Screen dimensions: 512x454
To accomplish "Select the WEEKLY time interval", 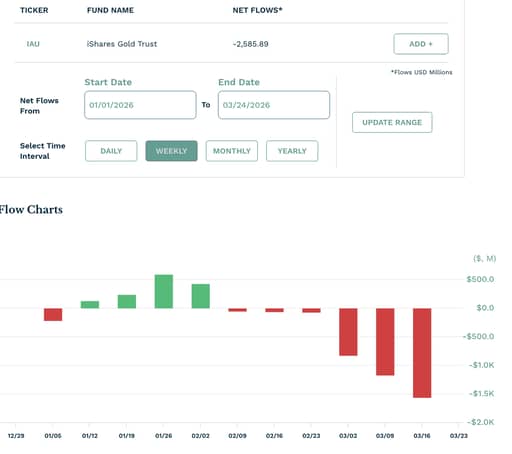I will [x=171, y=151].
